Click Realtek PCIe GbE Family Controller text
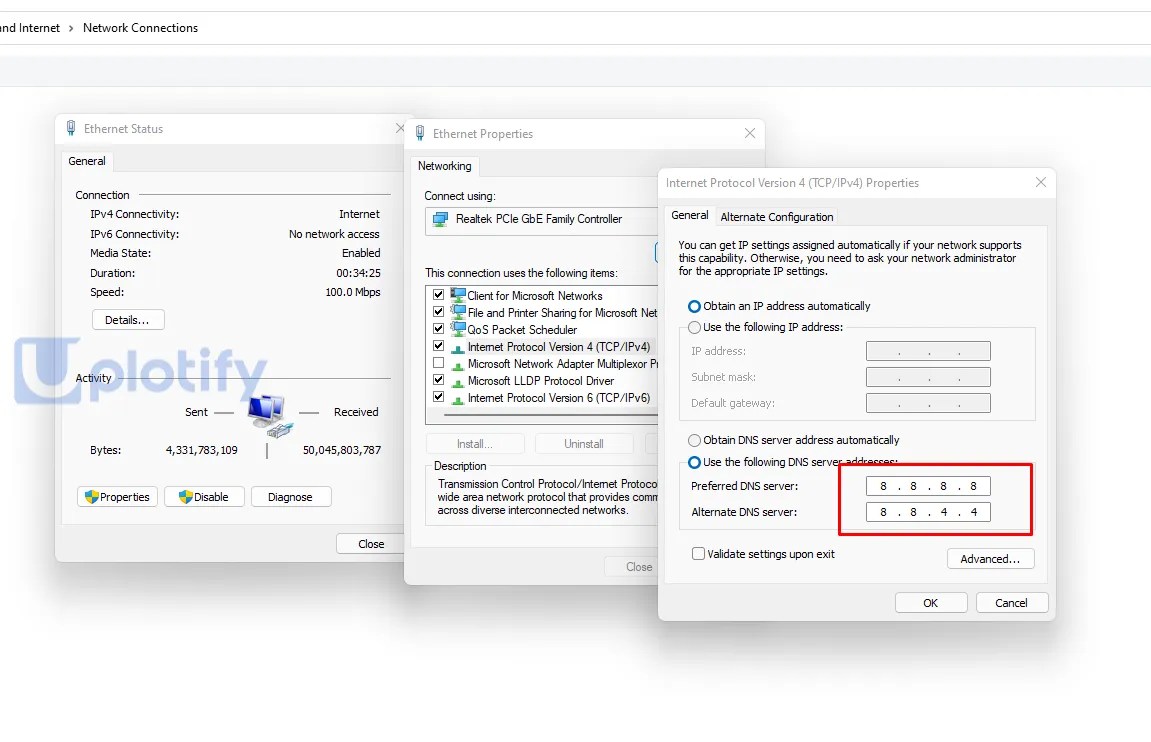 click(x=539, y=219)
